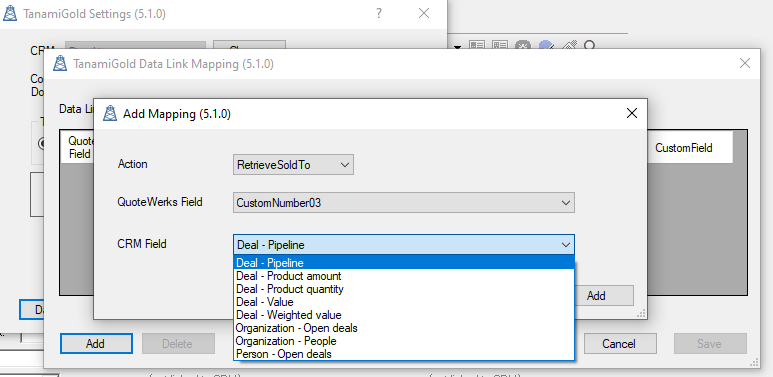The width and height of the screenshot is (773, 377).
Task: Collapse the CRM Field dropdown via its arrow
Action: (565, 245)
